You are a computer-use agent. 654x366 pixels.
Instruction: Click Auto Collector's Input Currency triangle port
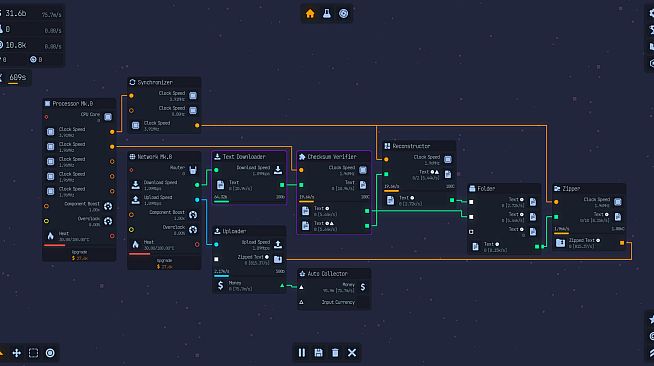301,302
